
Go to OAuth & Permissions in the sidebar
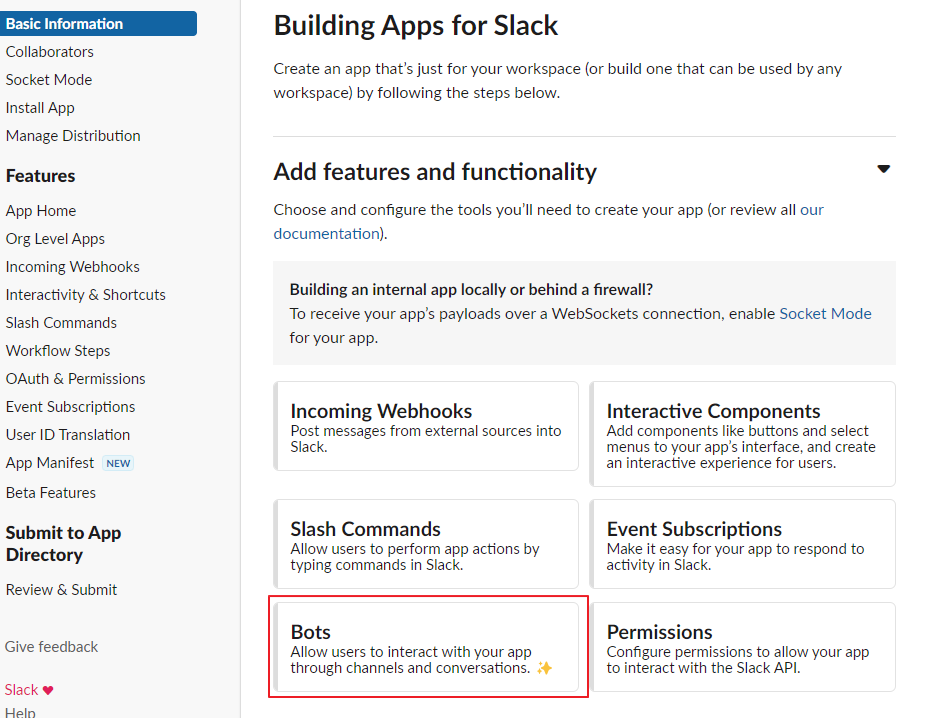[x=76, y=379]
